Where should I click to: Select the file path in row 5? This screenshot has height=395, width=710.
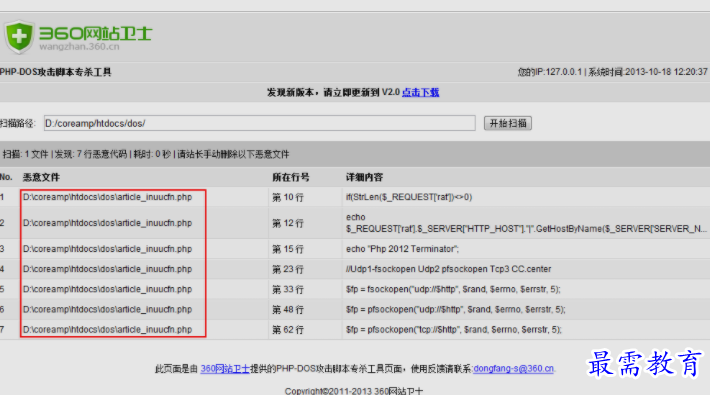(108, 289)
